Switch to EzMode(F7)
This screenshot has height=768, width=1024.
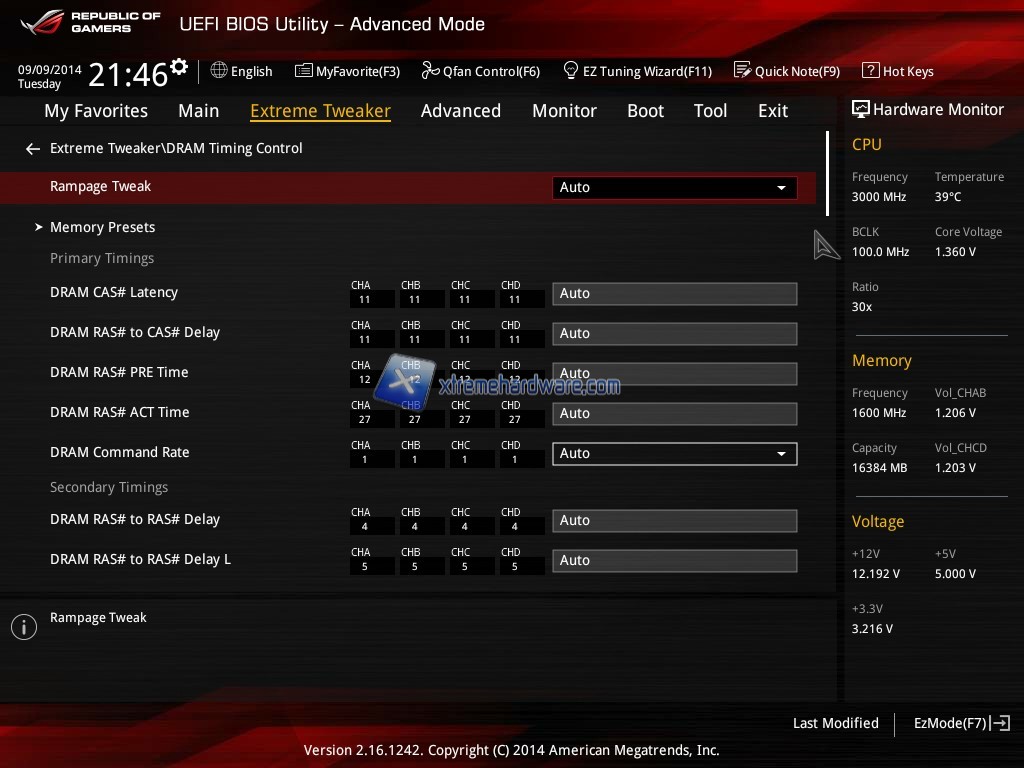click(x=960, y=723)
